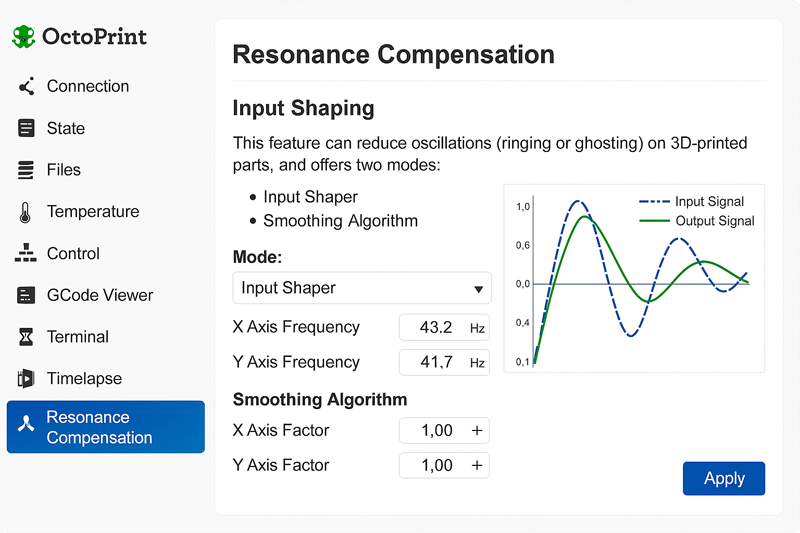Click the Terminal hourglass icon
The height and width of the screenshot is (533, 800).
point(26,337)
